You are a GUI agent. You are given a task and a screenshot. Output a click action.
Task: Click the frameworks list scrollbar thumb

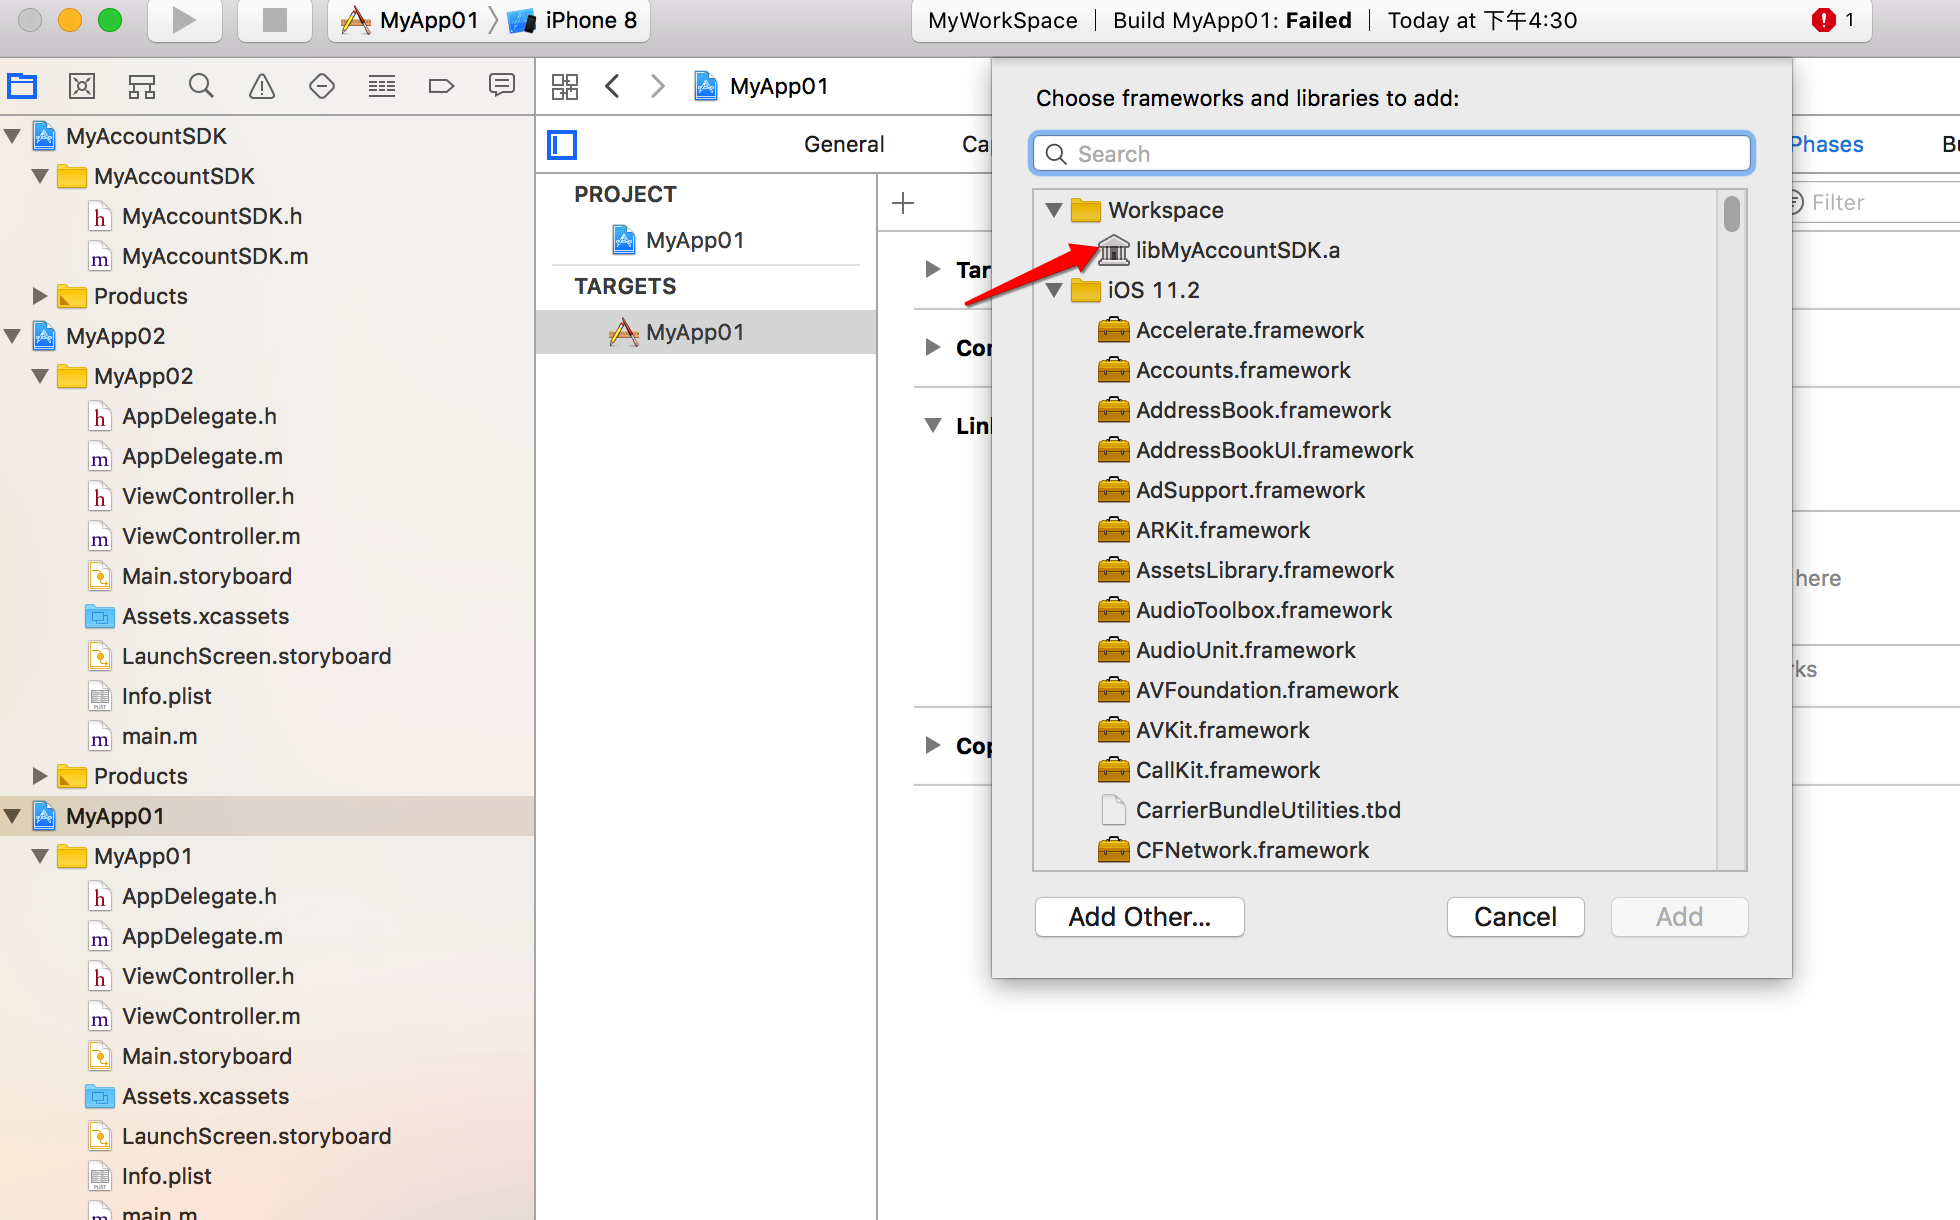tap(1732, 214)
